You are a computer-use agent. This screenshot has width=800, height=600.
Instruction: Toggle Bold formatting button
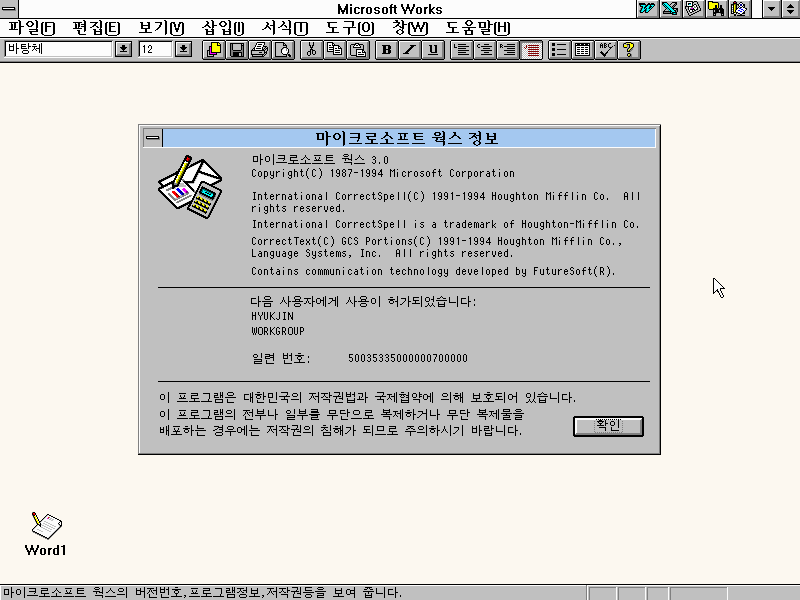(386, 49)
